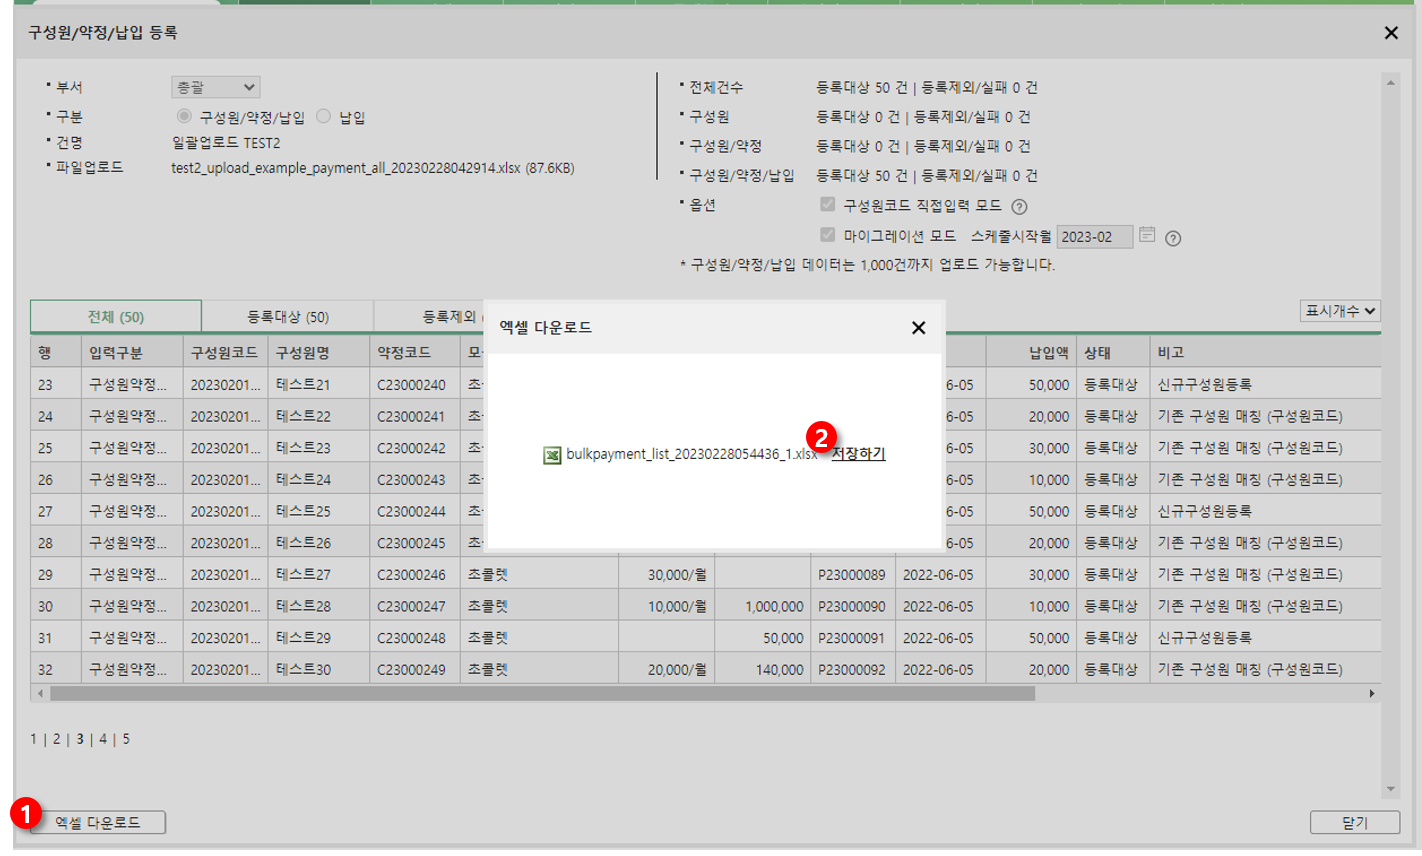Click the 저장하기 link to save file

tap(858, 454)
